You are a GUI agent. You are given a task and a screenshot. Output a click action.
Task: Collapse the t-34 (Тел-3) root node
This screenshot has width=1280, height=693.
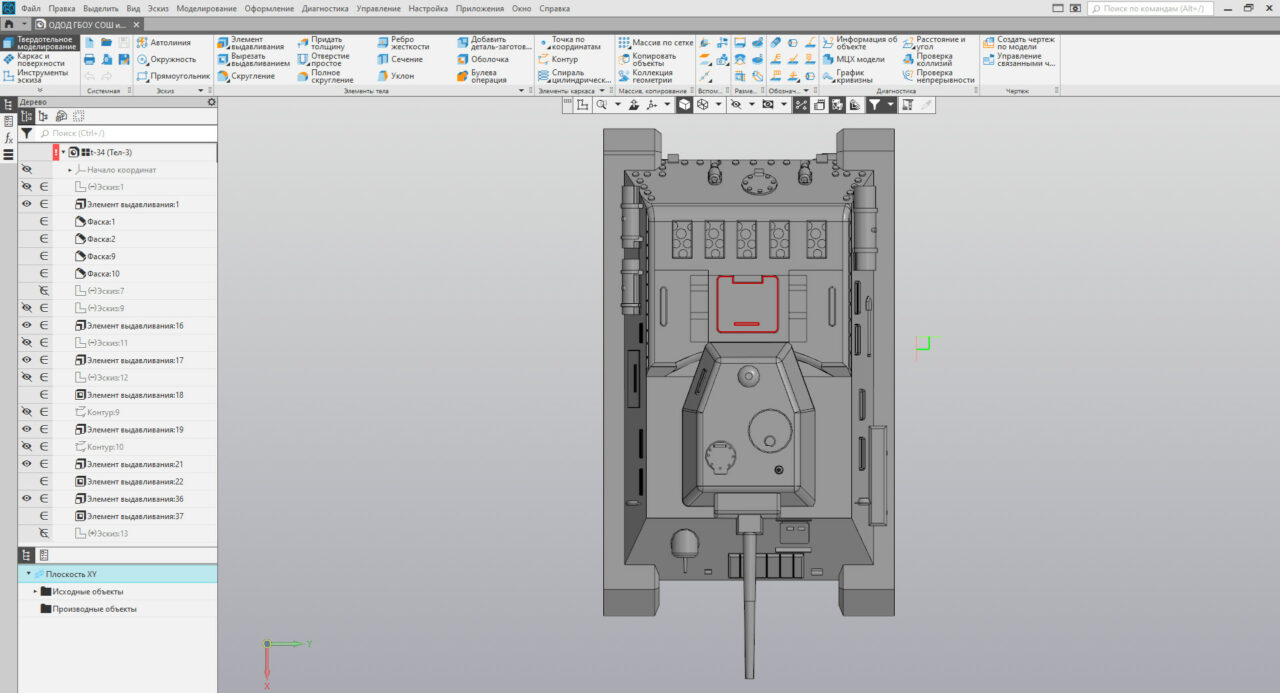pos(63,152)
